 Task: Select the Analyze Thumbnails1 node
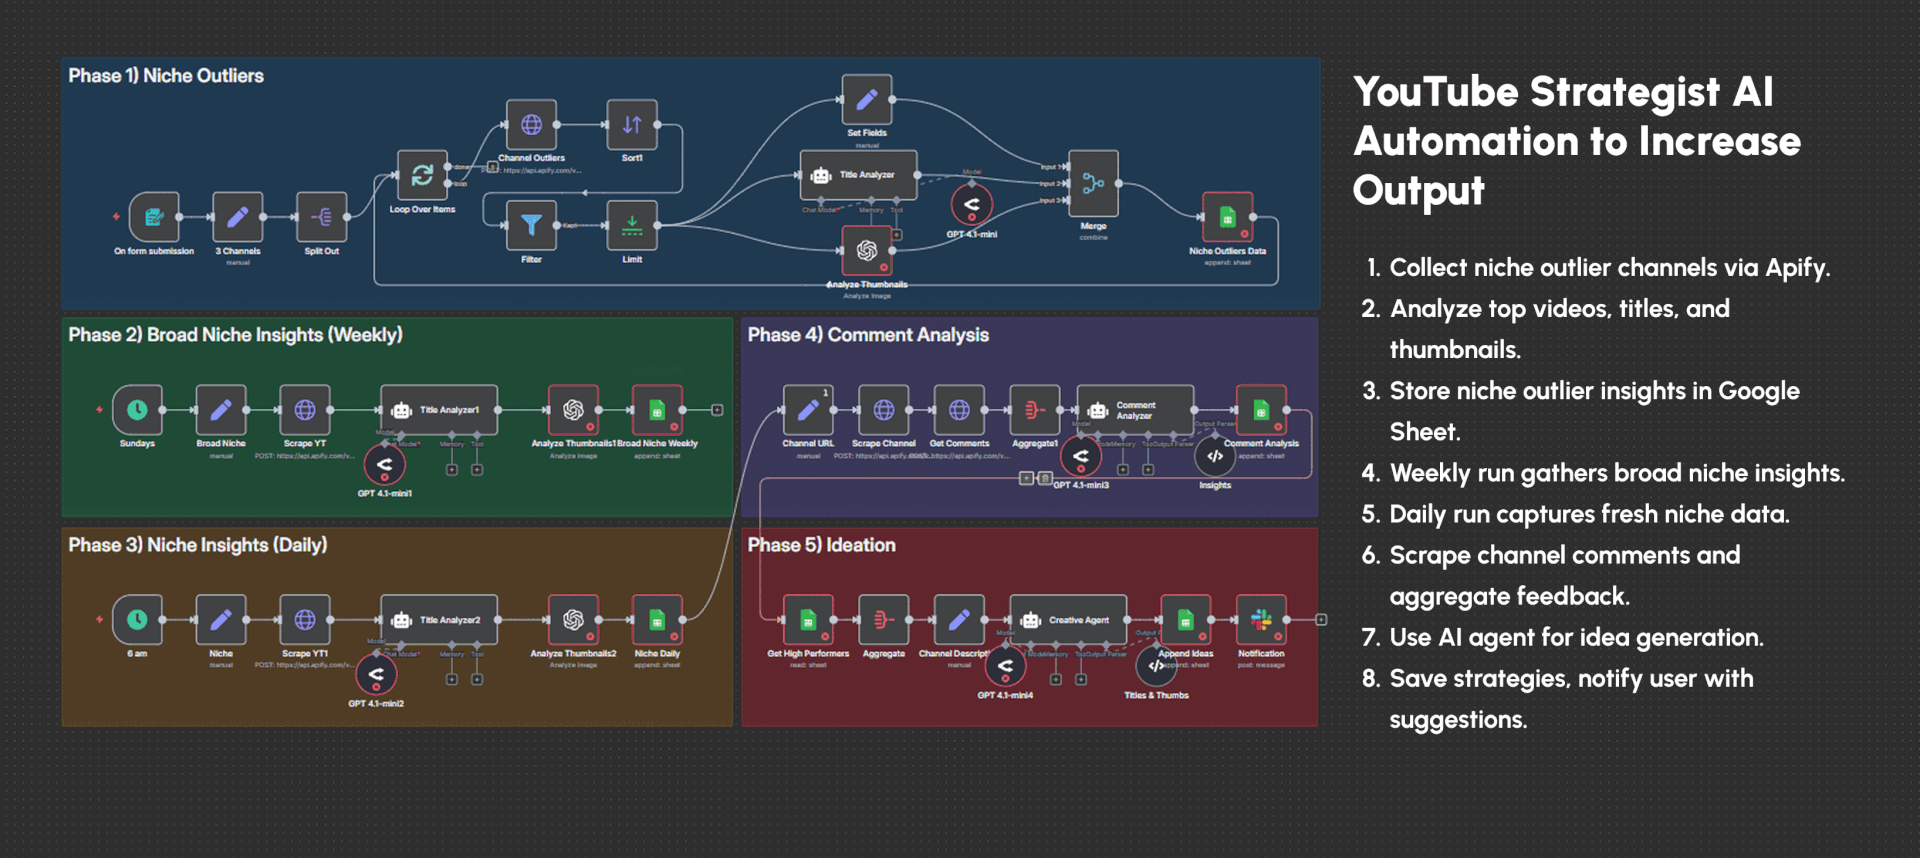coord(573,410)
